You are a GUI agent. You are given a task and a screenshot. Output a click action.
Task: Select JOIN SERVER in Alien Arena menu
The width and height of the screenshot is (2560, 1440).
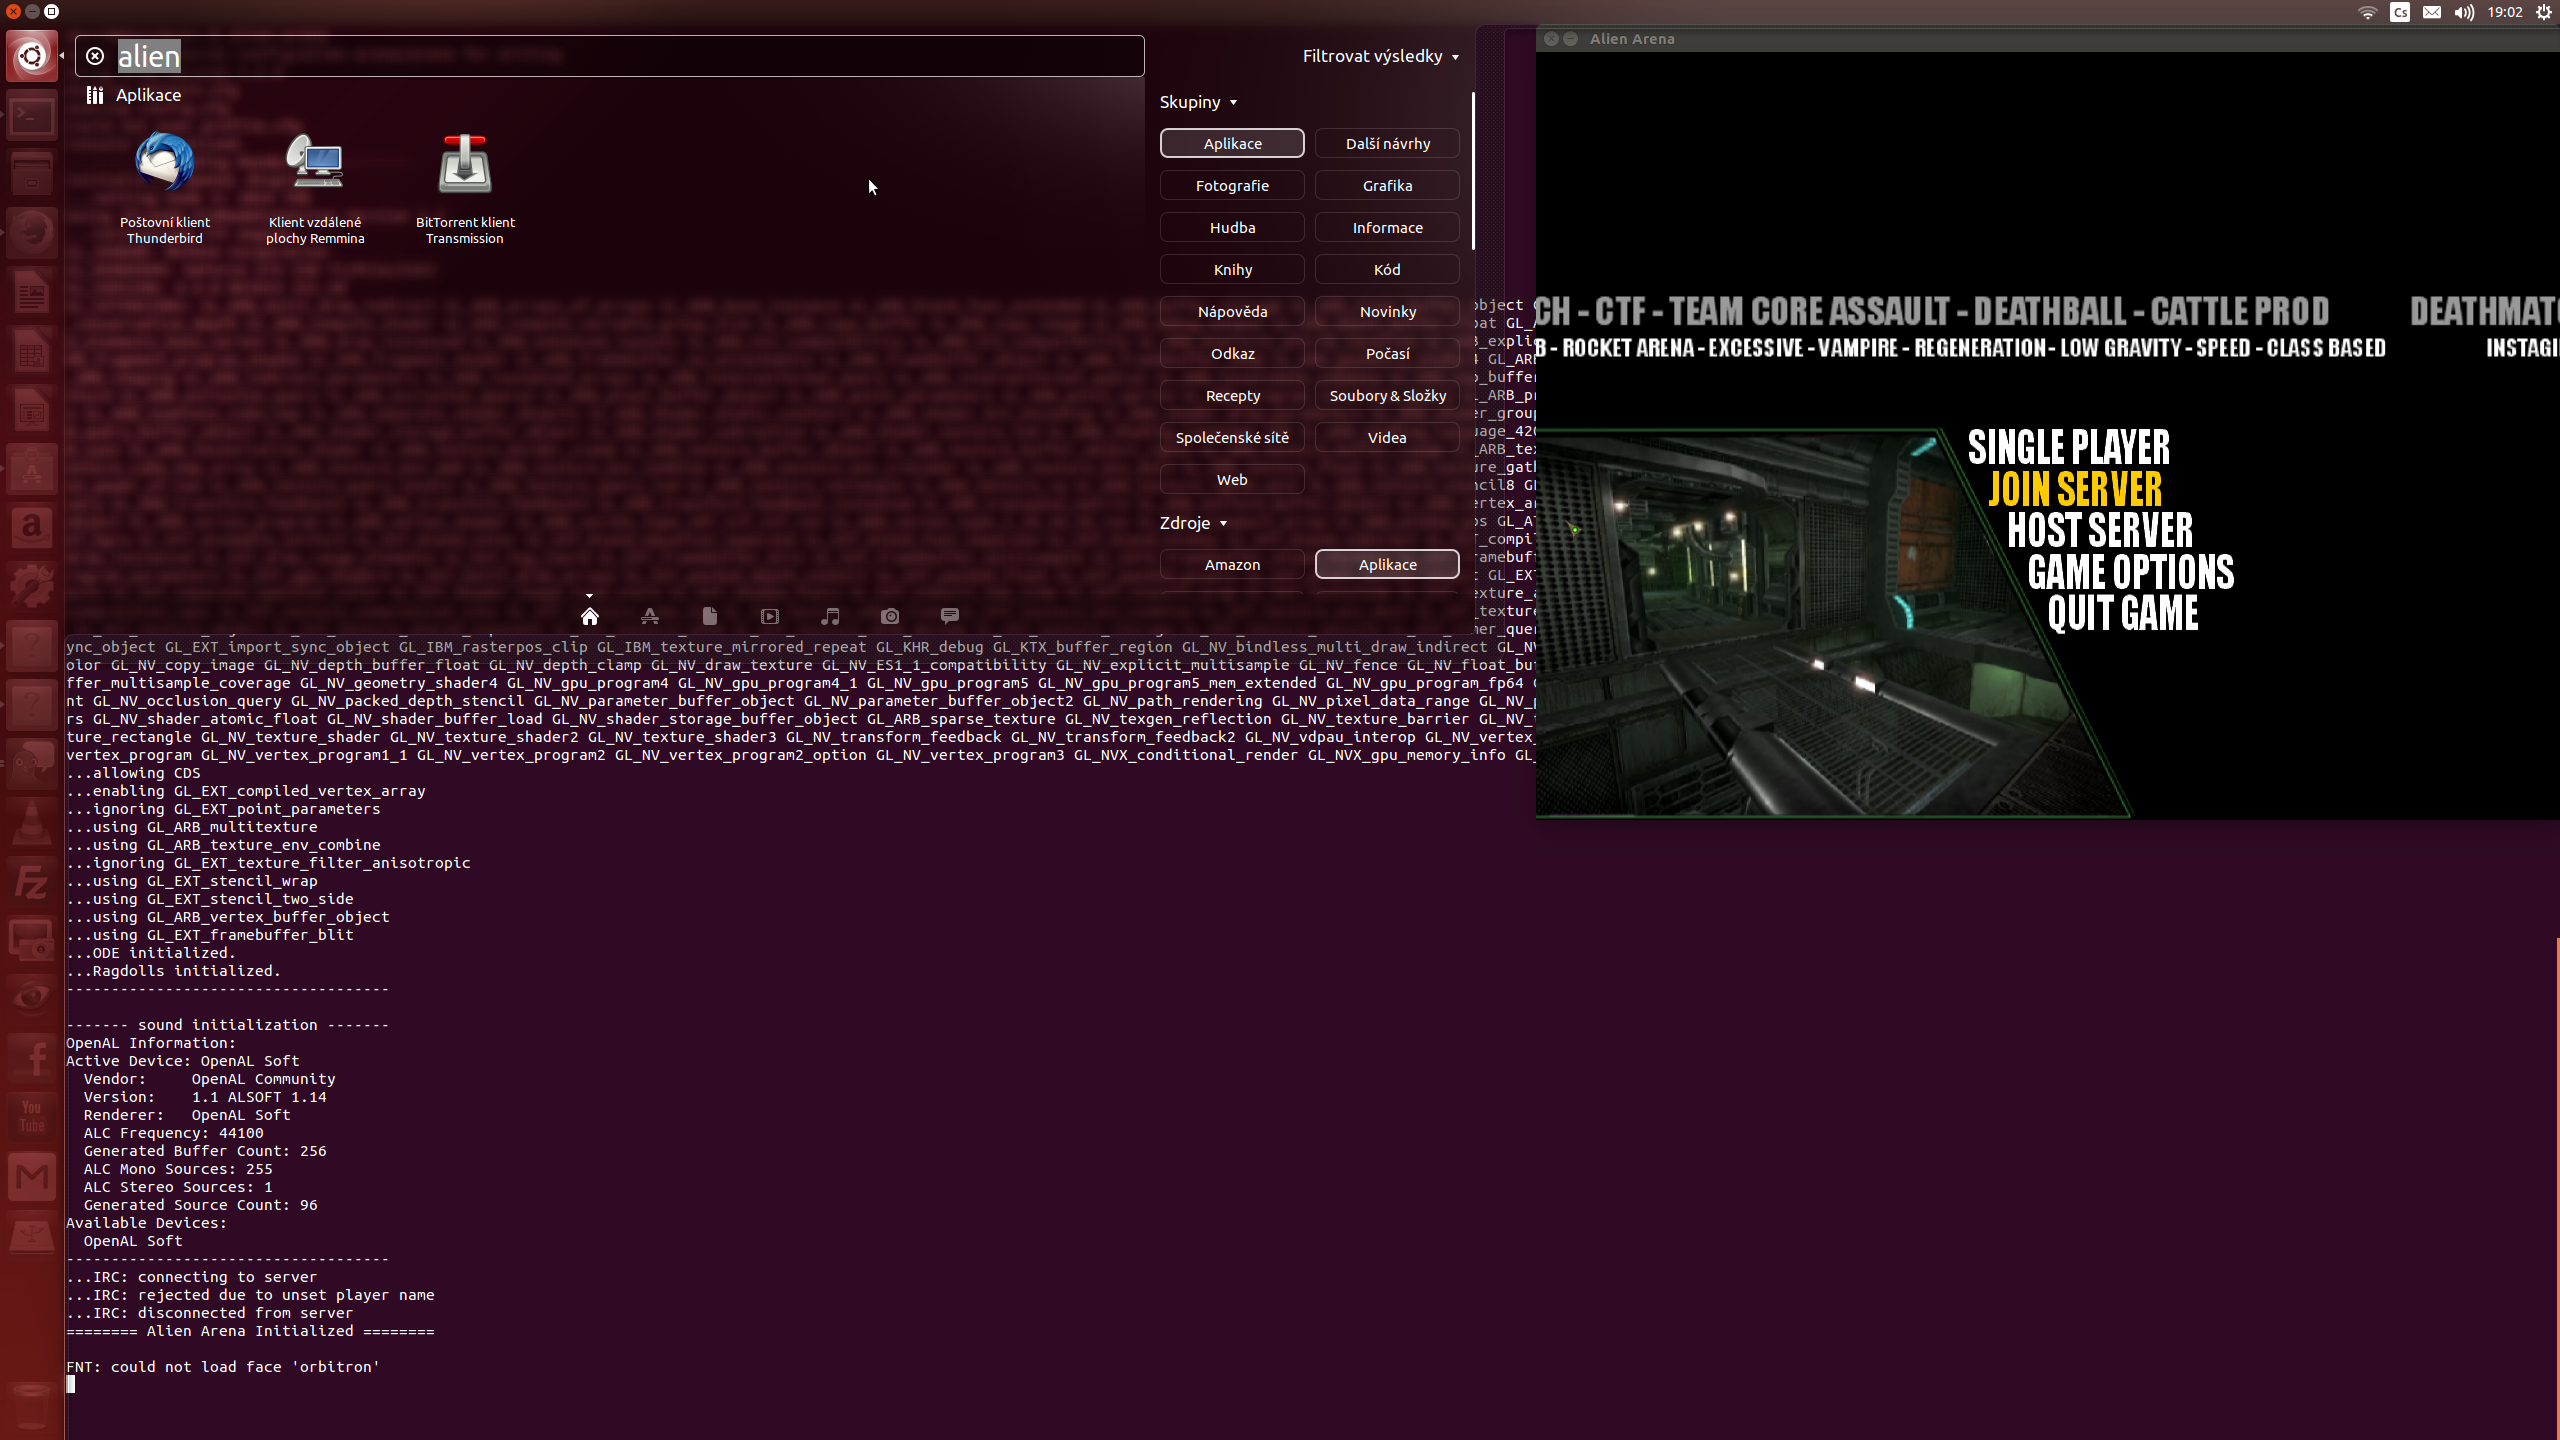2075,489
